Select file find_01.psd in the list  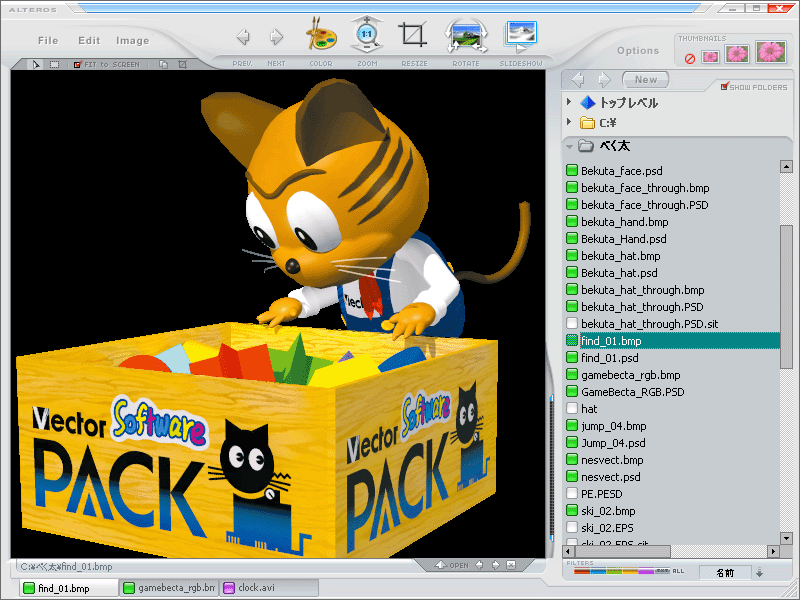pos(610,358)
